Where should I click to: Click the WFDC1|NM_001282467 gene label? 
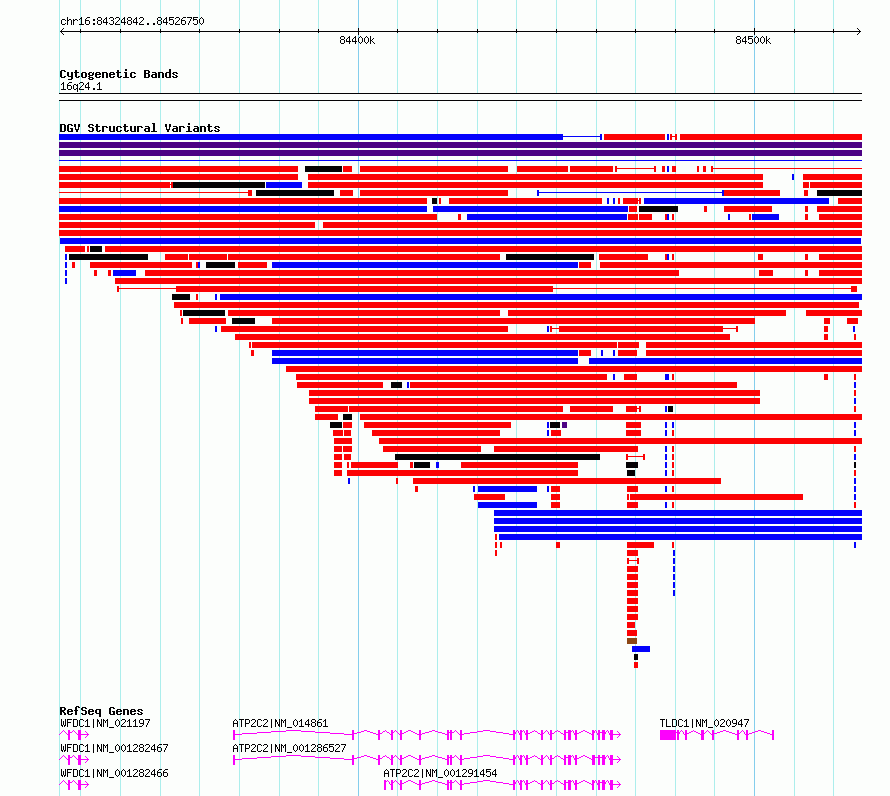click(114, 748)
